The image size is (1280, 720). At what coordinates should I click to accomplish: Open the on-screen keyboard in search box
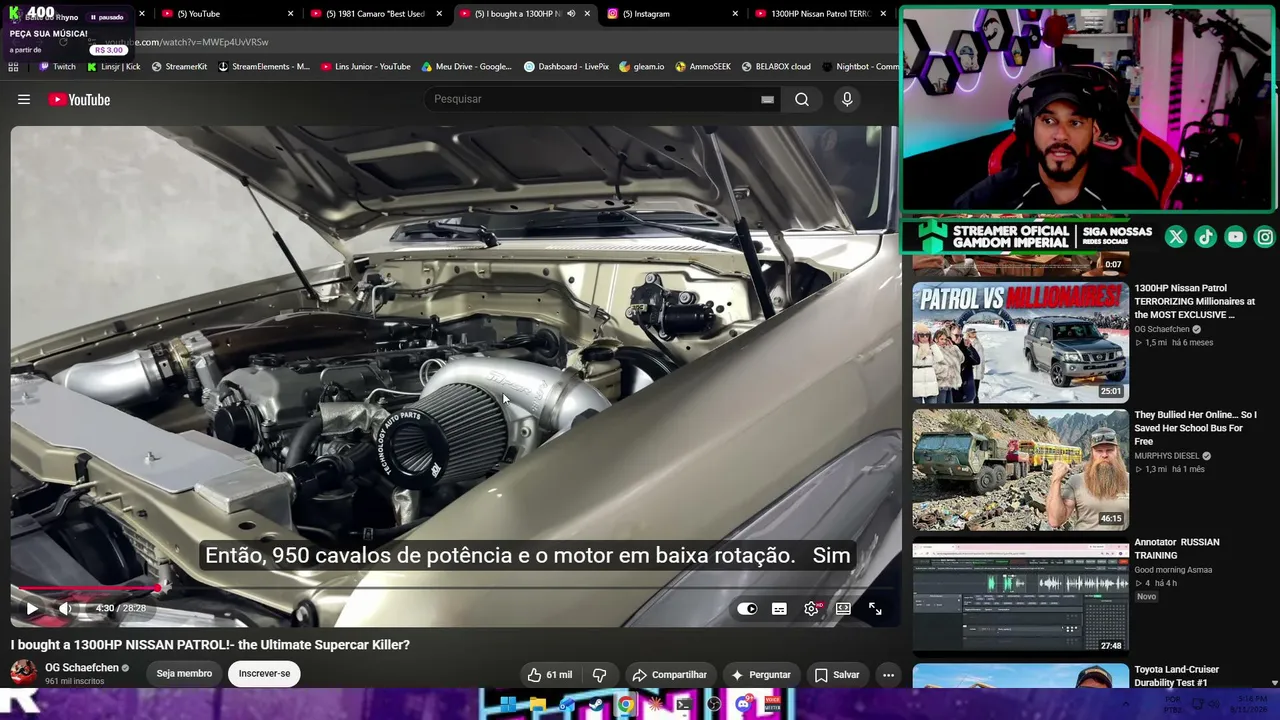coord(767,99)
